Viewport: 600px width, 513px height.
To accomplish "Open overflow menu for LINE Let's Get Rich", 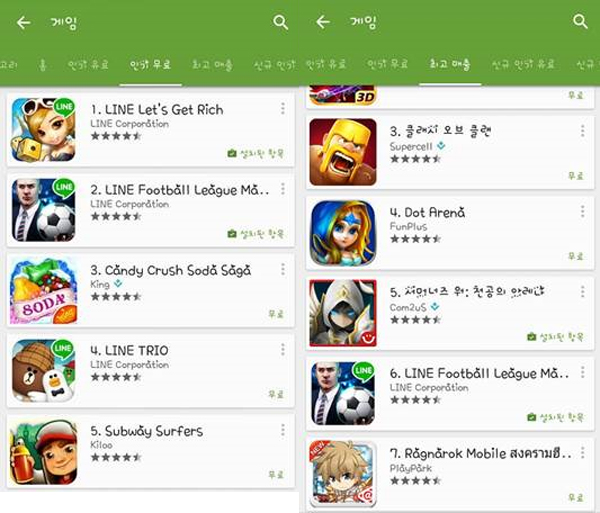I will tap(283, 109).
